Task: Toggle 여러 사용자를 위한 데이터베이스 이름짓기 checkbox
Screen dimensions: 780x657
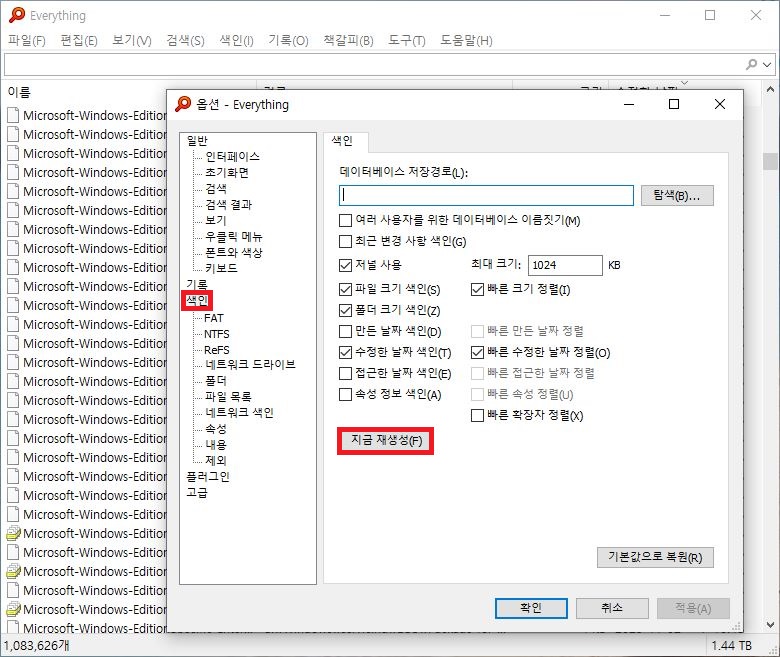Action: [345, 220]
